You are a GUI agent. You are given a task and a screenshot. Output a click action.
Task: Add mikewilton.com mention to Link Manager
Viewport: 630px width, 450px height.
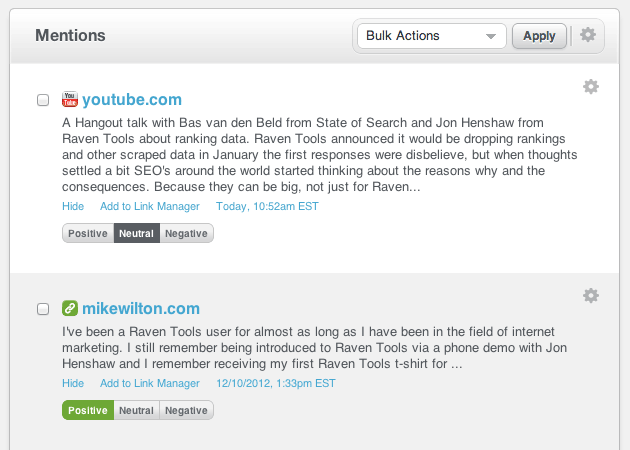(149, 383)
